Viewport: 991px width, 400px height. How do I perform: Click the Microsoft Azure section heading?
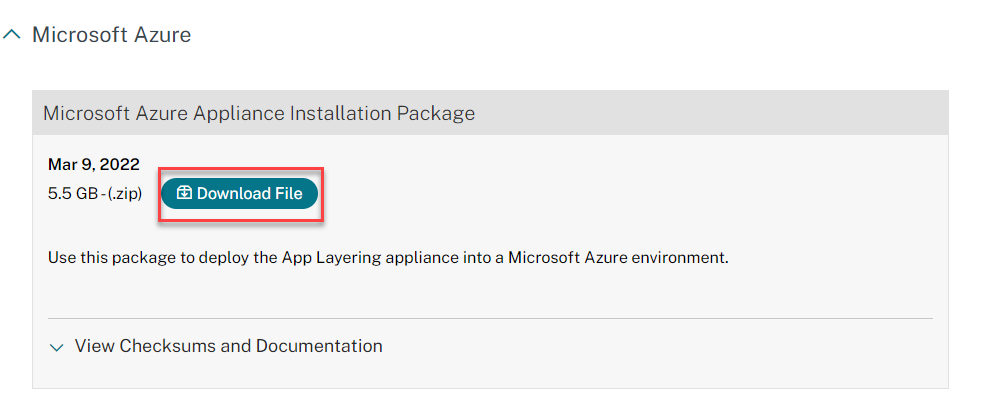(111, 35)
